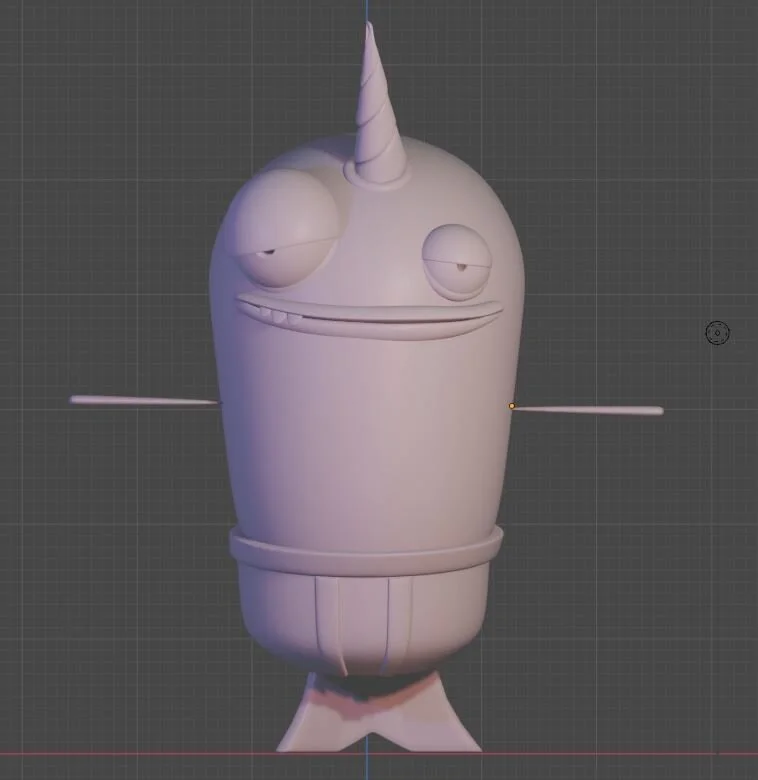Select the thin arm with the orange origin dot
The height and width of the screenshot is (780, 758).
click(x=587, y=409)
